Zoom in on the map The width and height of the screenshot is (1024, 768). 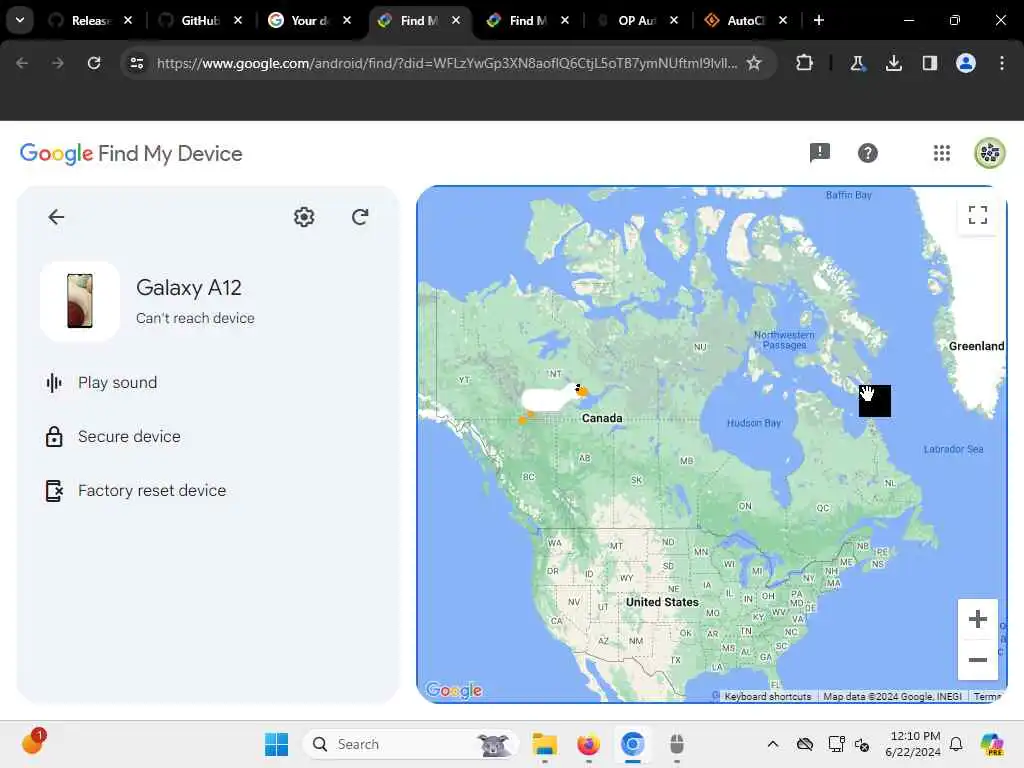point(978,618)
